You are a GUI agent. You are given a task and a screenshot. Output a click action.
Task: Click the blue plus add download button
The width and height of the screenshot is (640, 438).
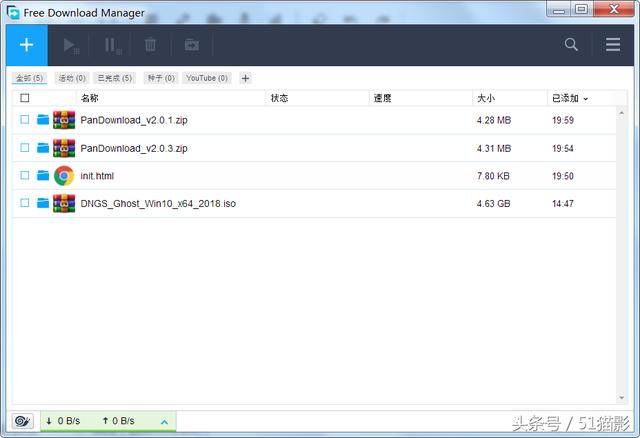[27, 45]
